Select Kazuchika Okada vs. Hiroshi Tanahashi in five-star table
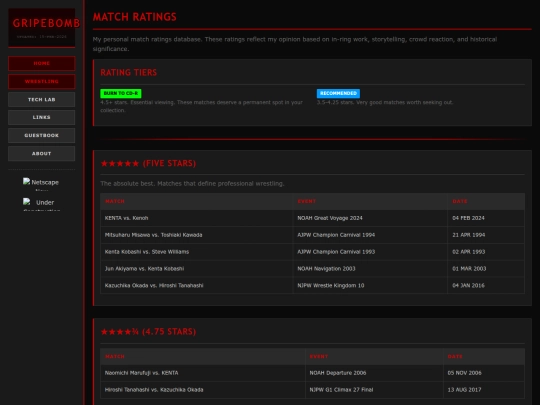 tap(154, 285)
